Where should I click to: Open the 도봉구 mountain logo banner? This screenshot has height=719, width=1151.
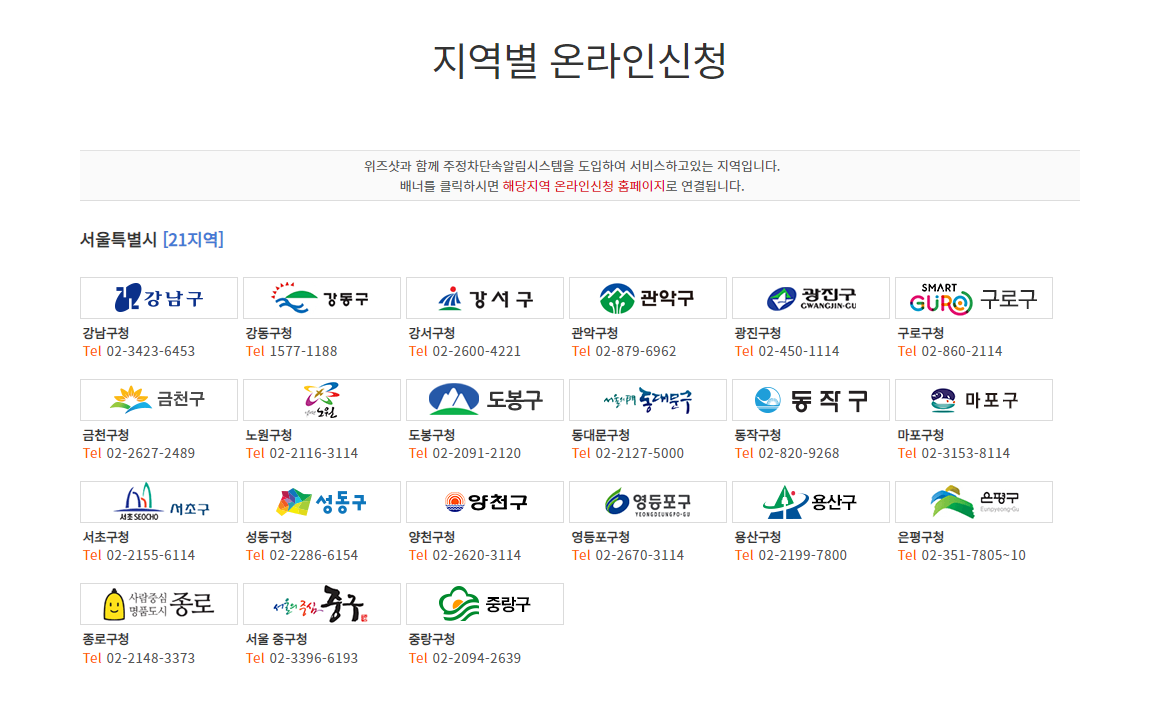(x=484, y=400)
